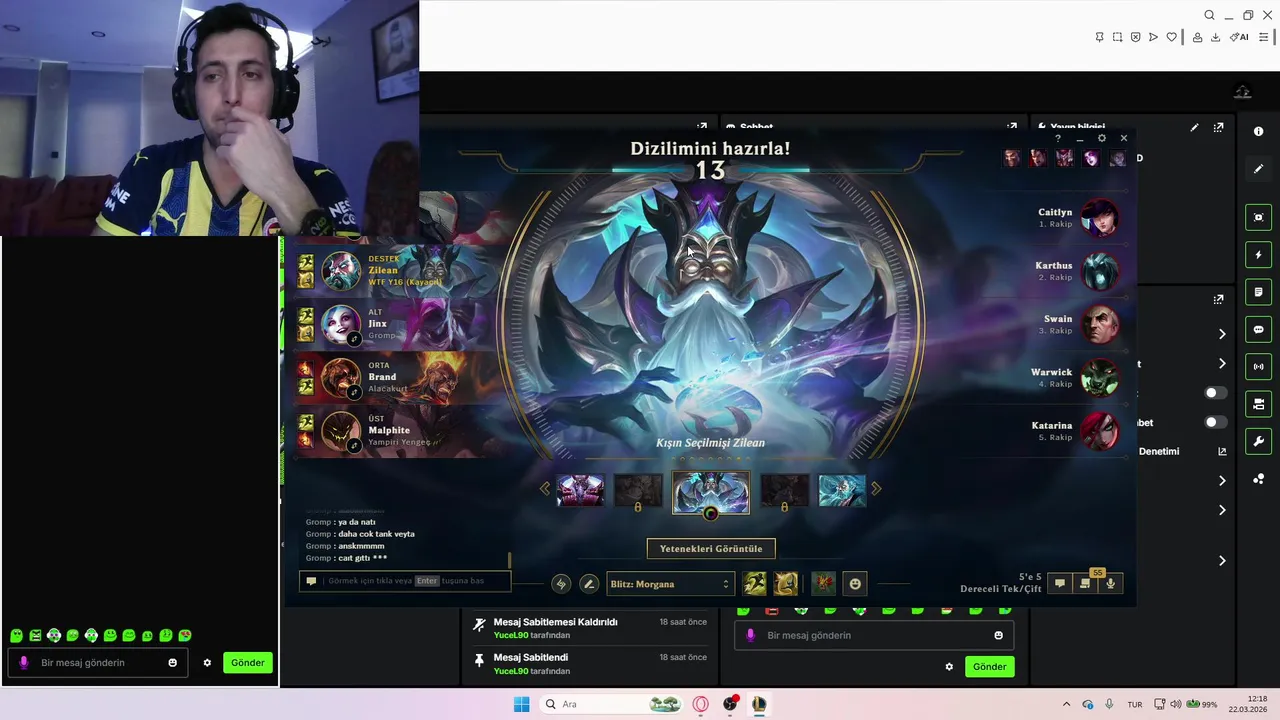Open left chat settings gear
Screen dimensions: 1280x720
207,663
